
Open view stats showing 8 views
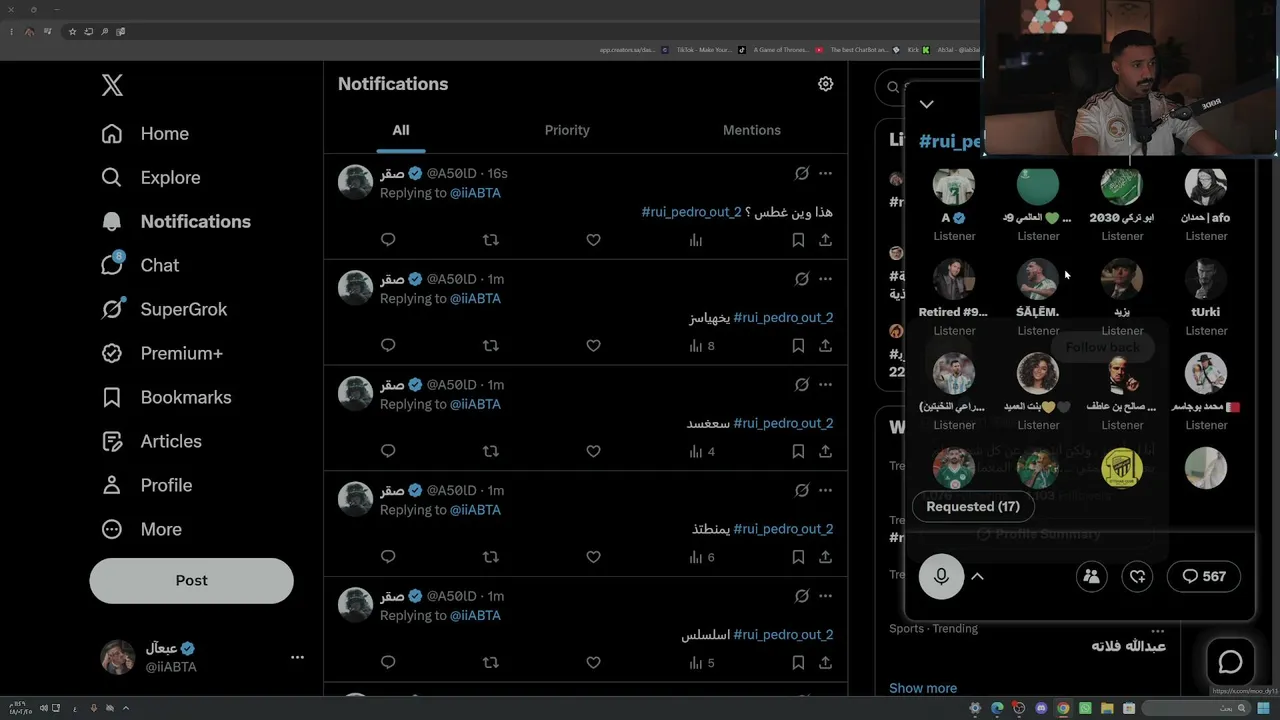[x=701, y=346]
